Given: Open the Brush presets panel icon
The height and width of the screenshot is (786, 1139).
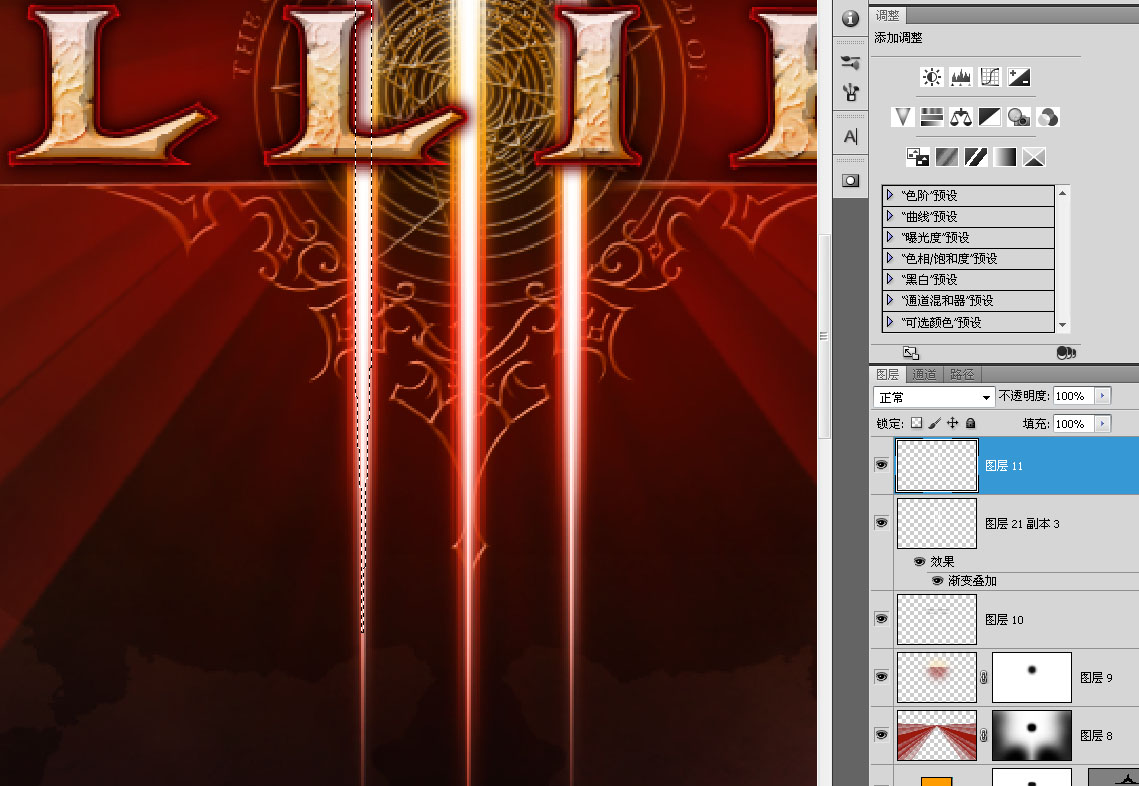Looking at the screenshot, I should point(850,62).
